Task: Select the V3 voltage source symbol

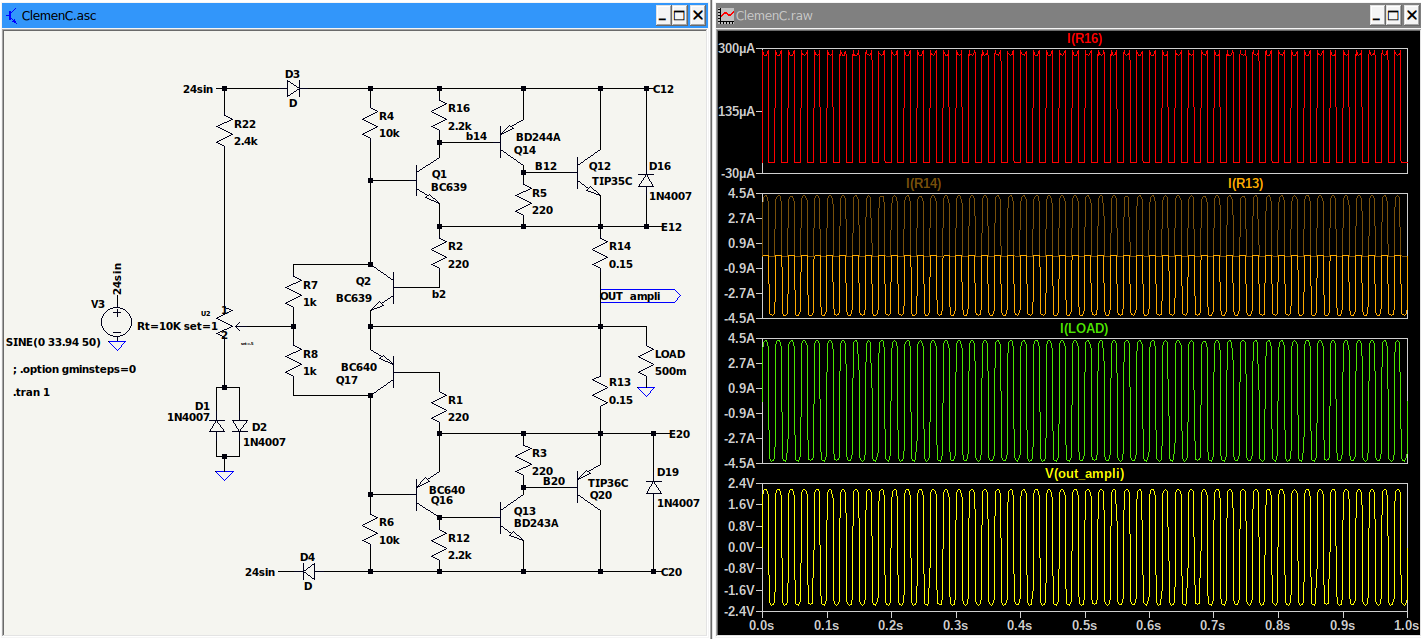Action: coord(117,319)
